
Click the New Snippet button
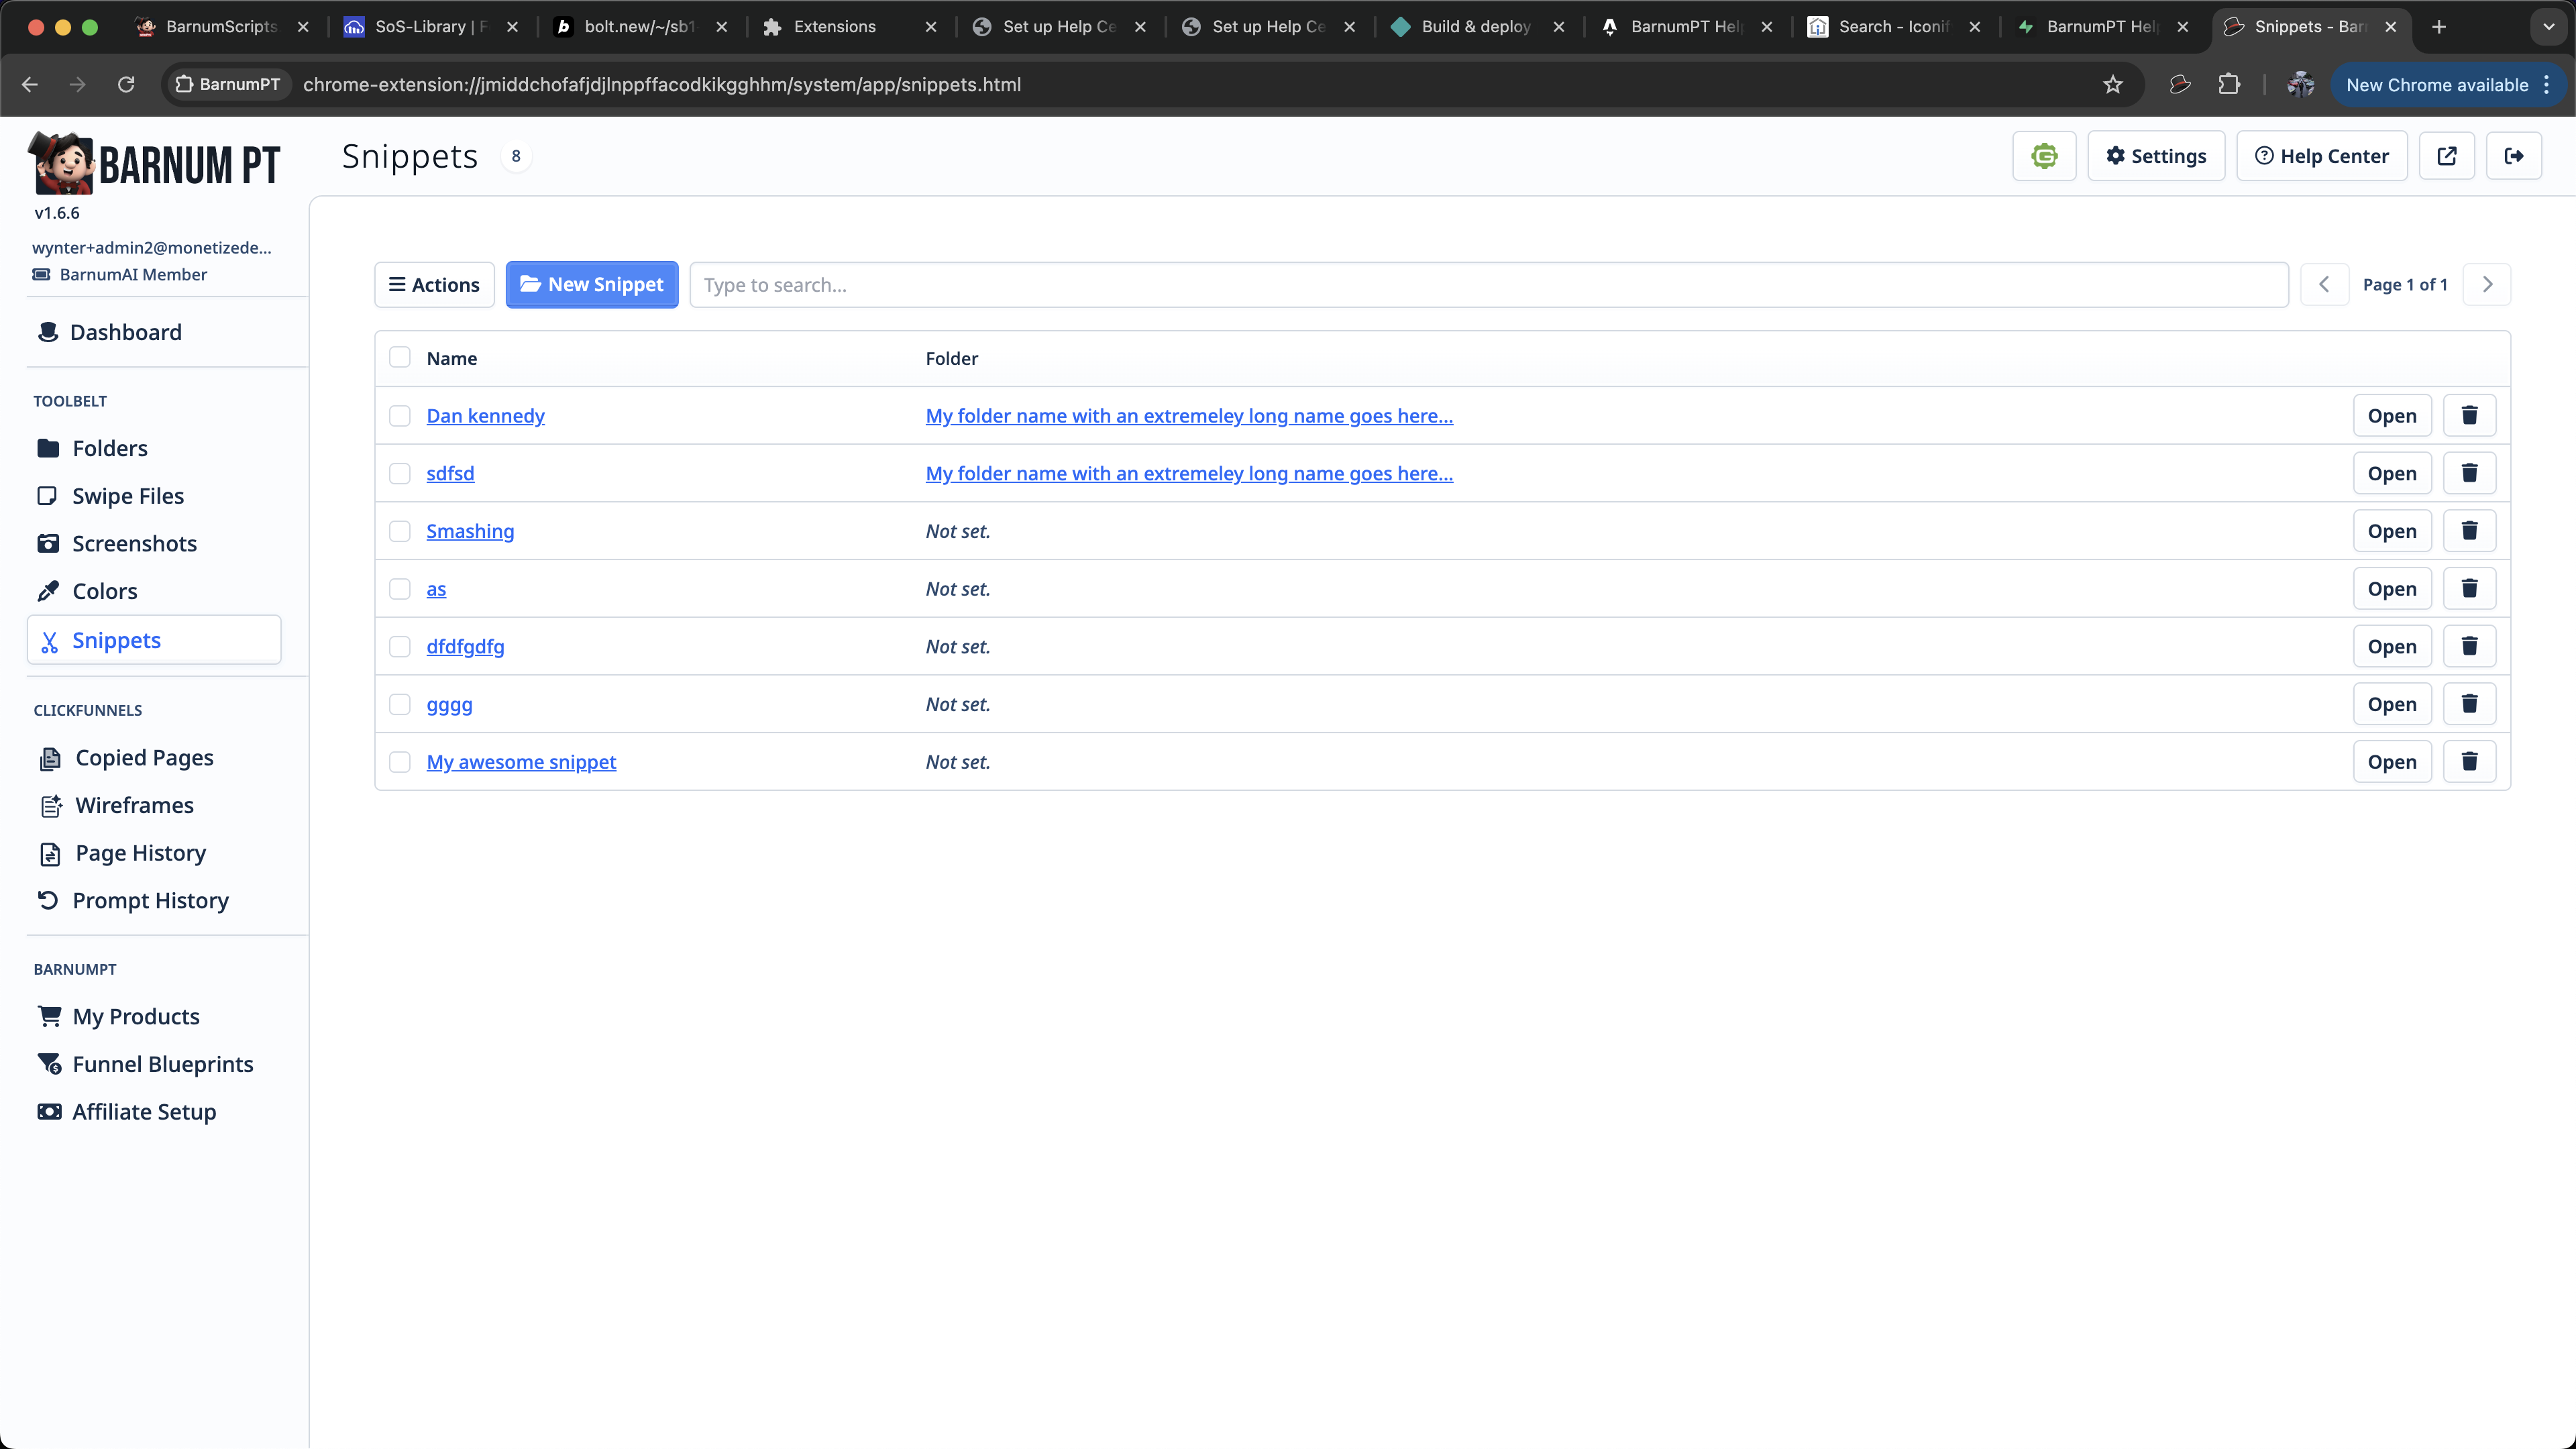point(591,285)
